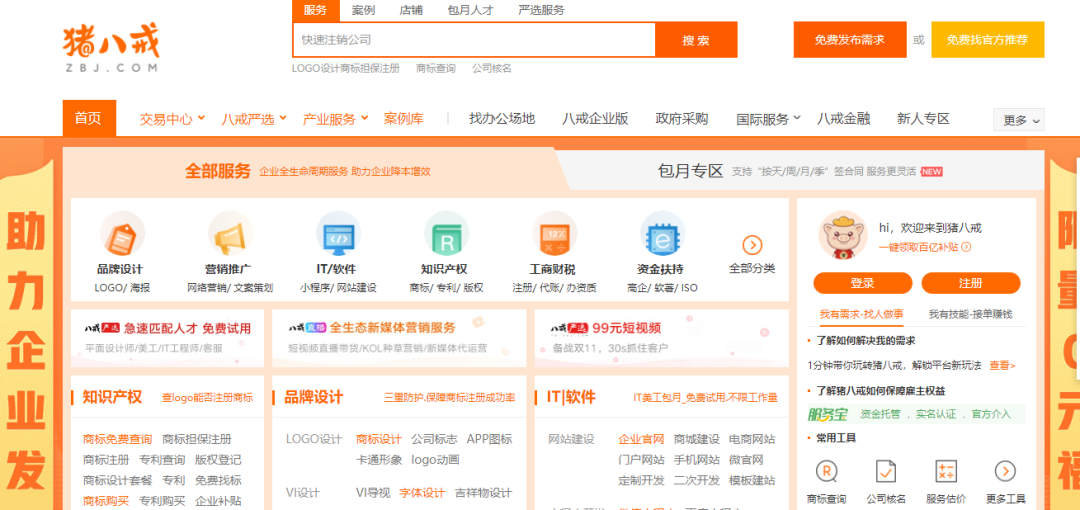The width and height of the screenshot is (1080, 510).
Task: Select the 服务 search tab
Action: point(315,10)
